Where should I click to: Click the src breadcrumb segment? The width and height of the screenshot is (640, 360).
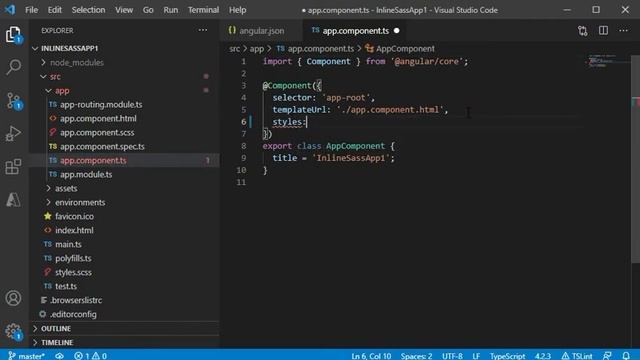click(234, 49)
